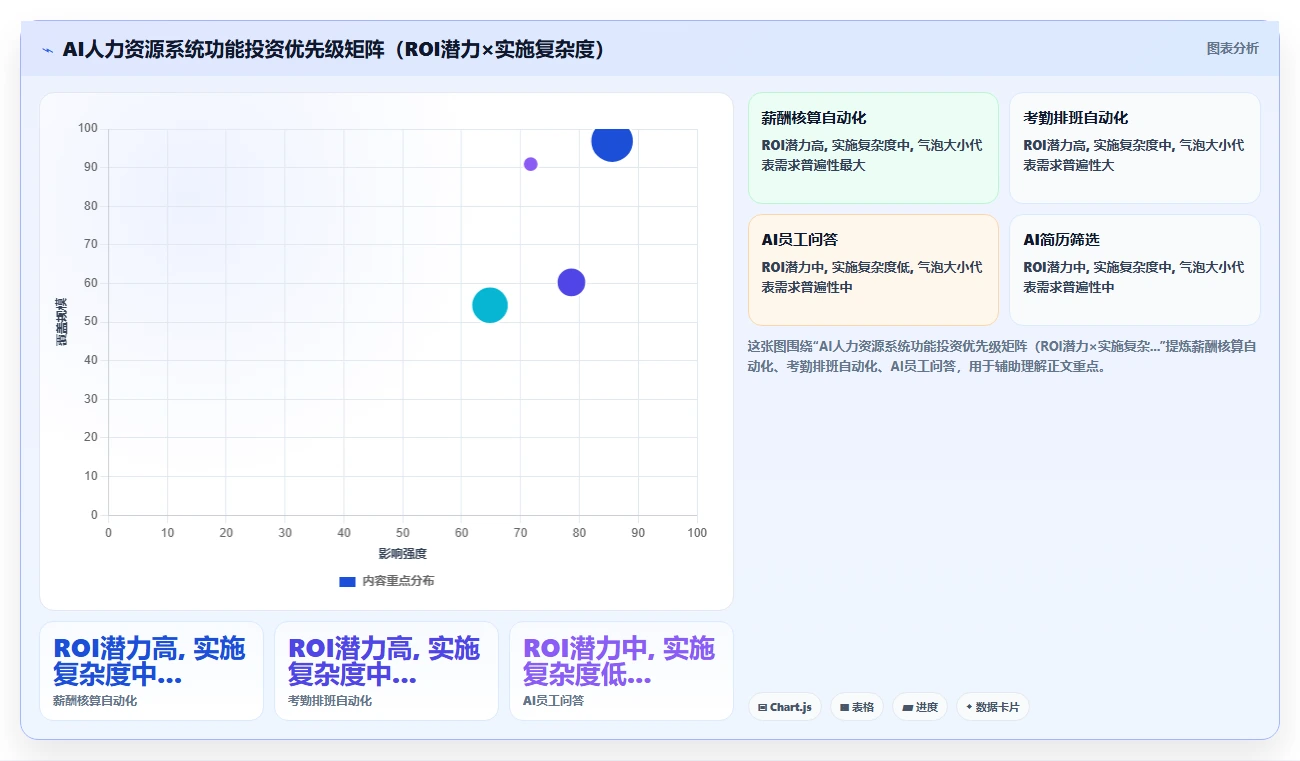
Task: Click the 影响强度 x-axis title
Action: (403, 554)
